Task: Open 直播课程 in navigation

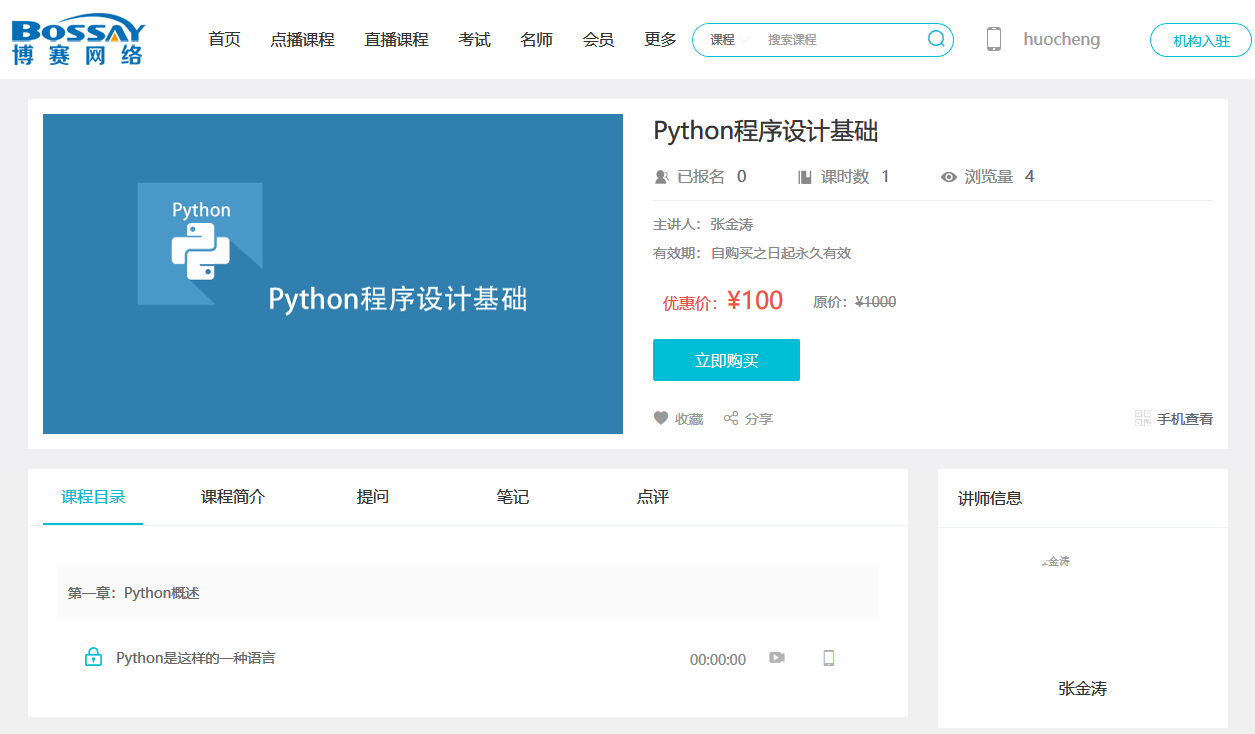Action: pyautogui.click(x=396, y=39)
